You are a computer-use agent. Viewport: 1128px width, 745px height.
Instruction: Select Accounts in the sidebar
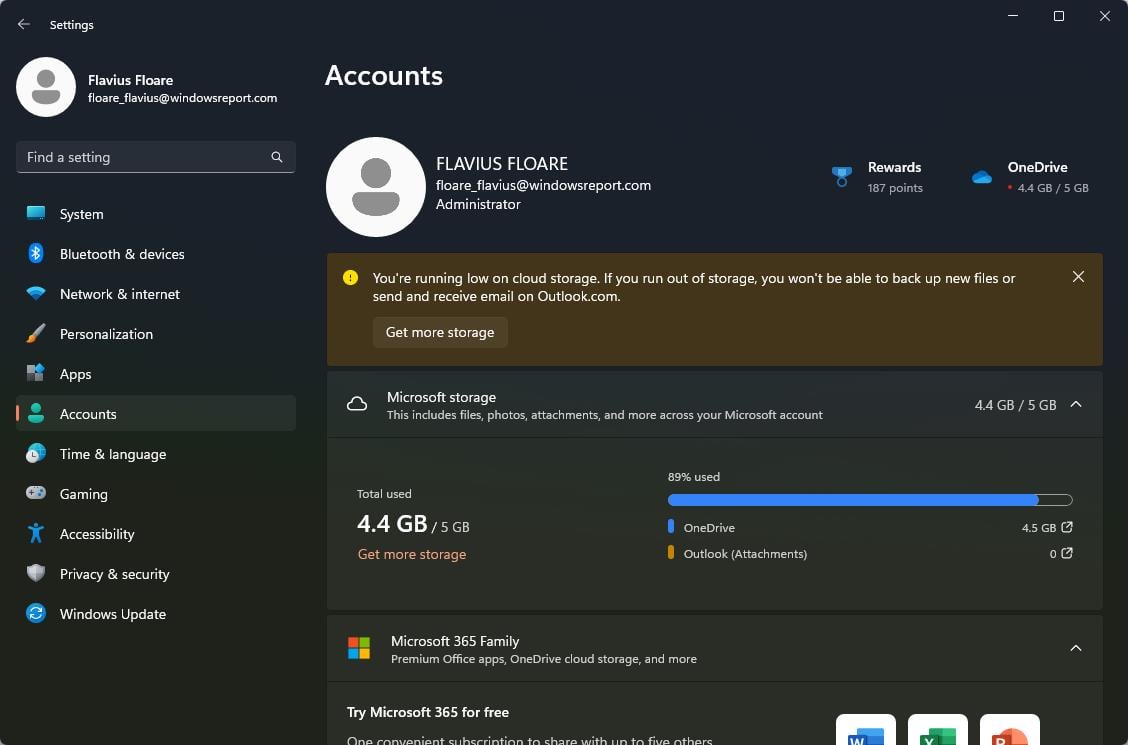click(x=155, y=413)
